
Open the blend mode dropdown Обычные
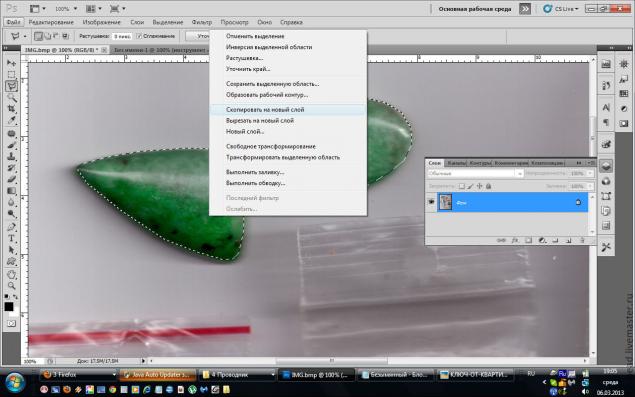click(475, 173)
